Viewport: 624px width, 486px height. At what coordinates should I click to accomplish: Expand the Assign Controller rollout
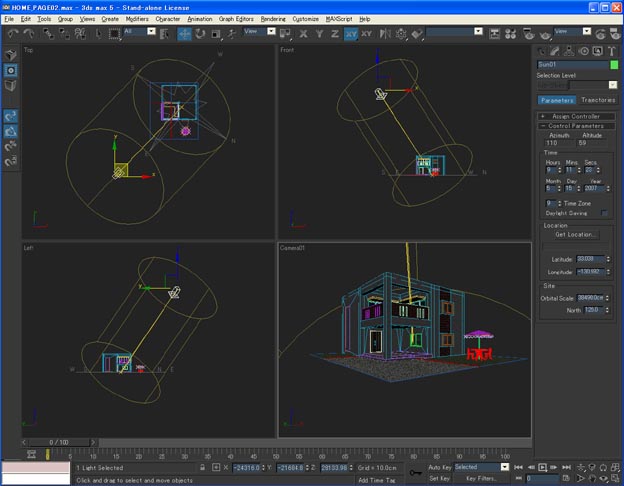click(575, 116)
